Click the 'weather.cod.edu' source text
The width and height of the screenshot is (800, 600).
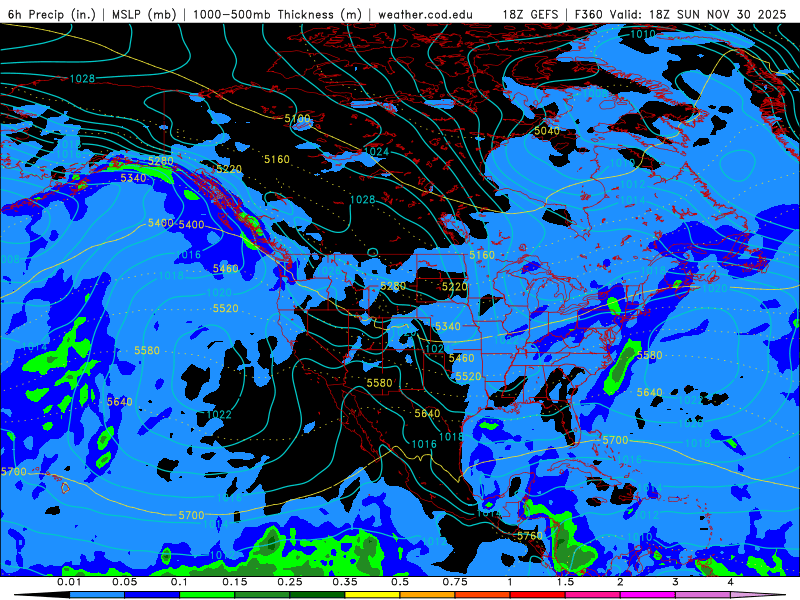point(425,14)
